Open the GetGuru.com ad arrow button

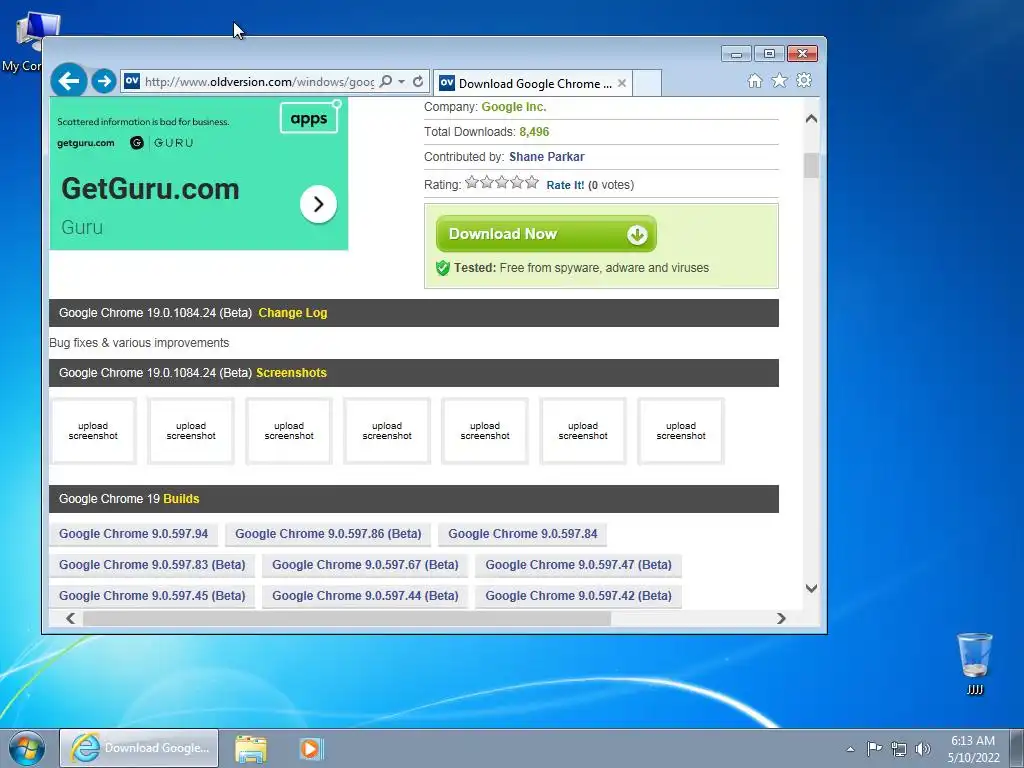pyautogui.click(x=318, y=204)
